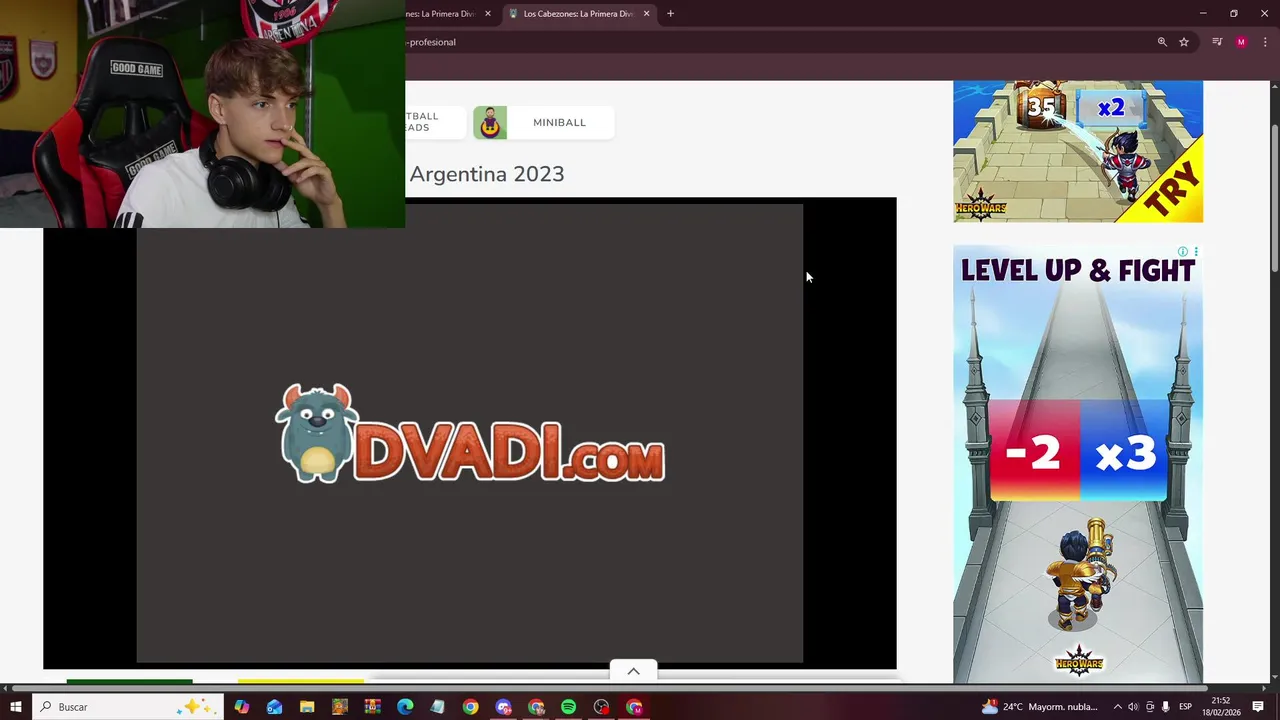
Task: Click the DVADI.com logo in the game
Action: [x=470, y=434]
